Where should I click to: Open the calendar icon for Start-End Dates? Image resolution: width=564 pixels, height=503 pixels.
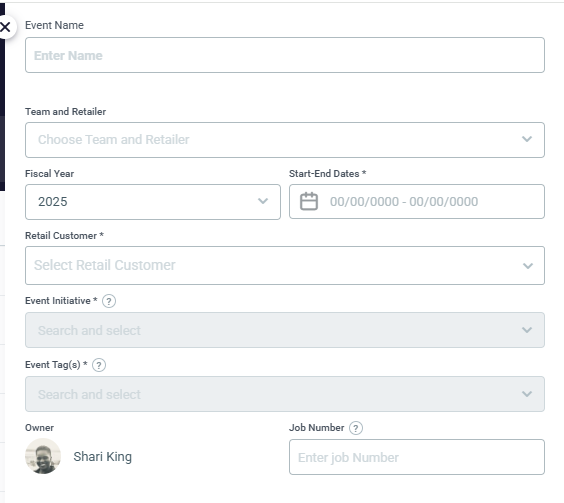[x=309, y=201]
